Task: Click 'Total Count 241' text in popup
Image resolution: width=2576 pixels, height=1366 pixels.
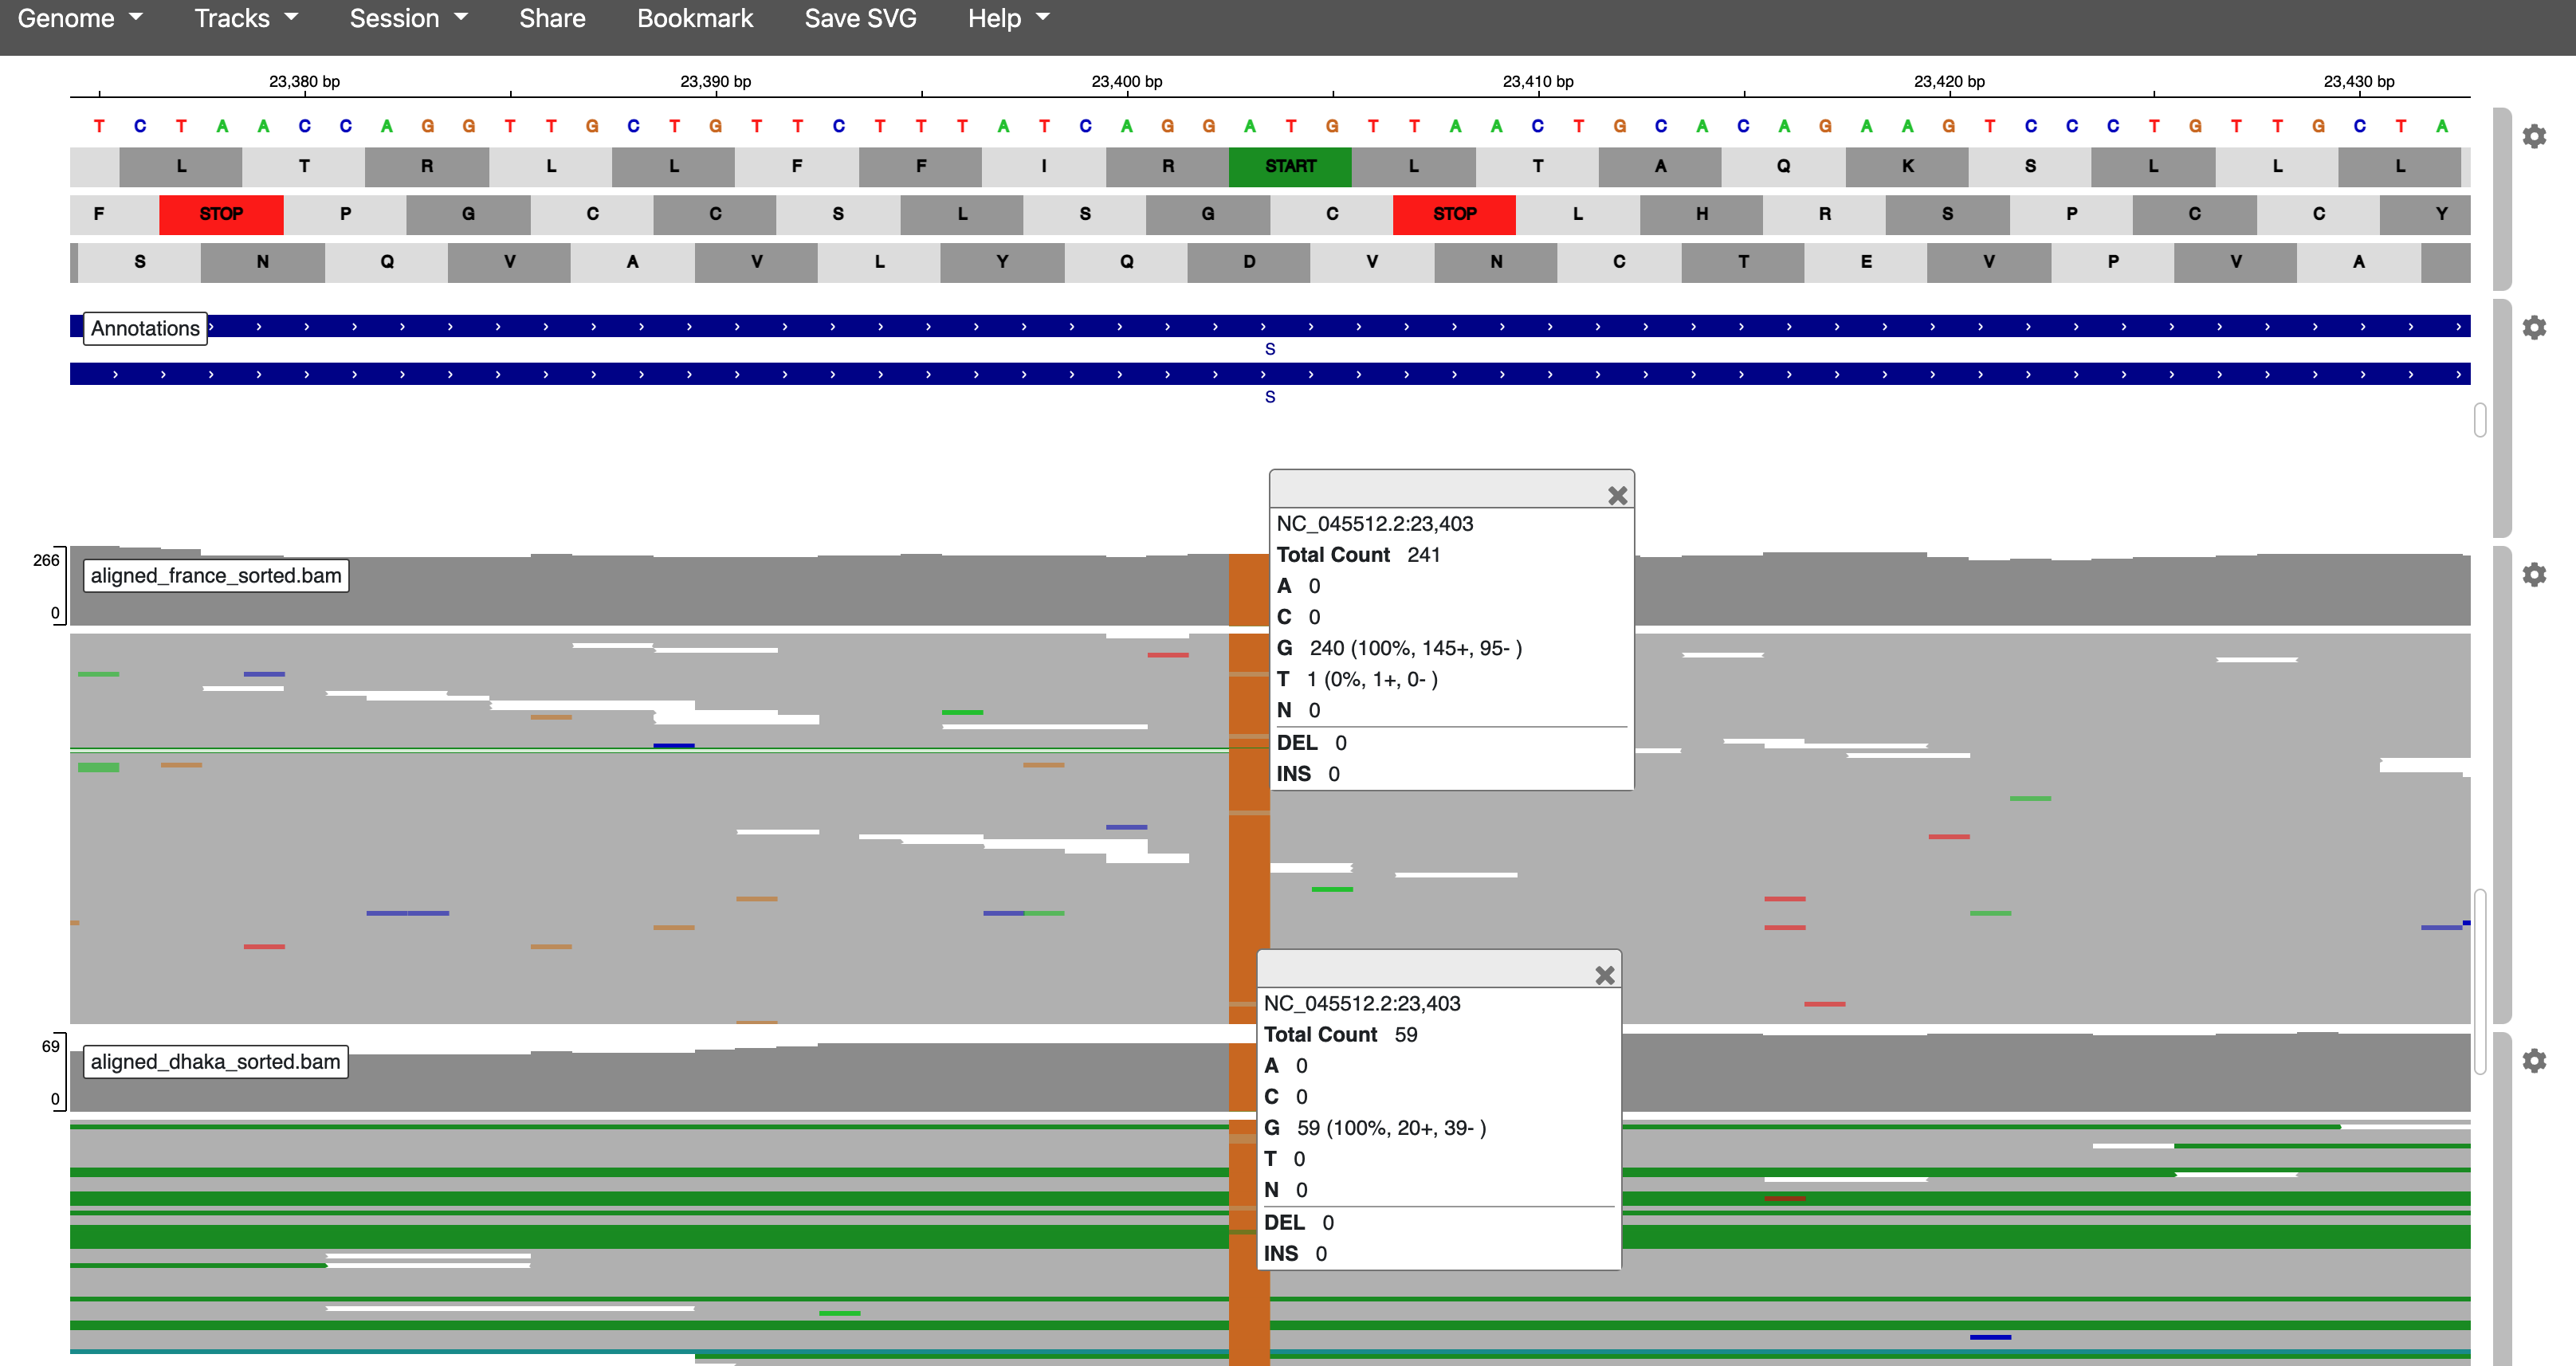Action: [1358, 555]
